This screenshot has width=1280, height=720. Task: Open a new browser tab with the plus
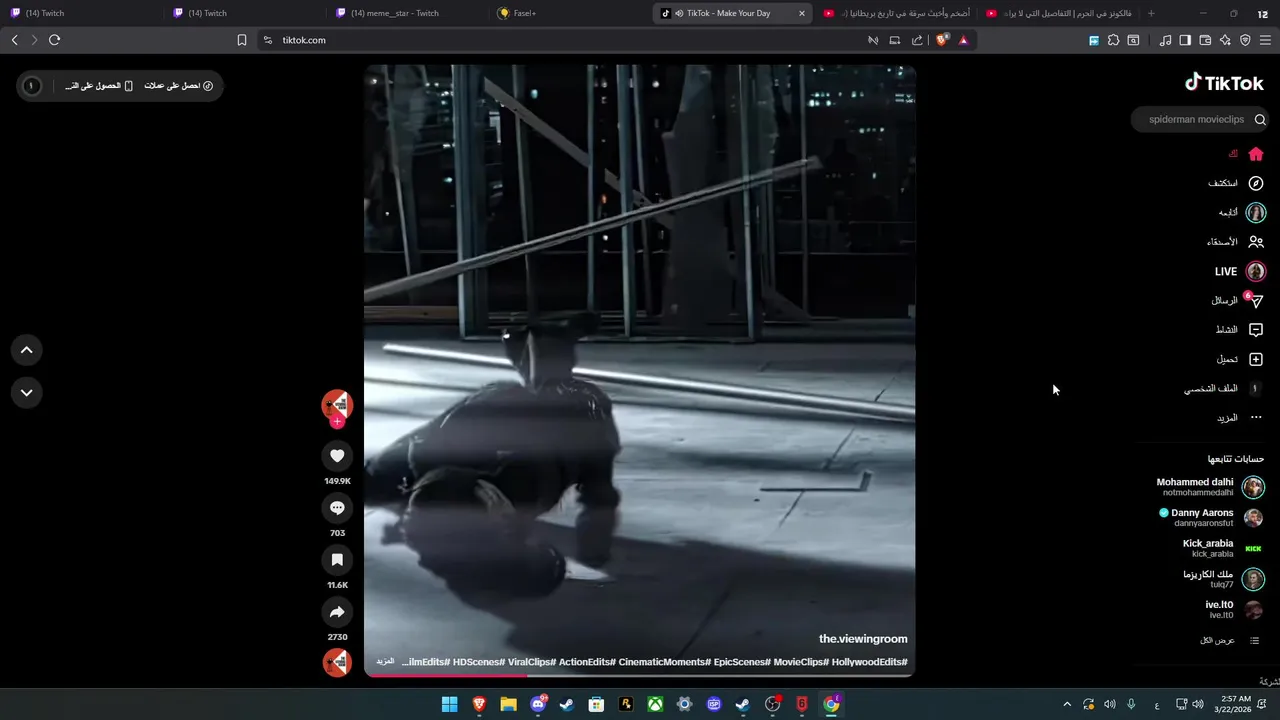click(1151, 13)
